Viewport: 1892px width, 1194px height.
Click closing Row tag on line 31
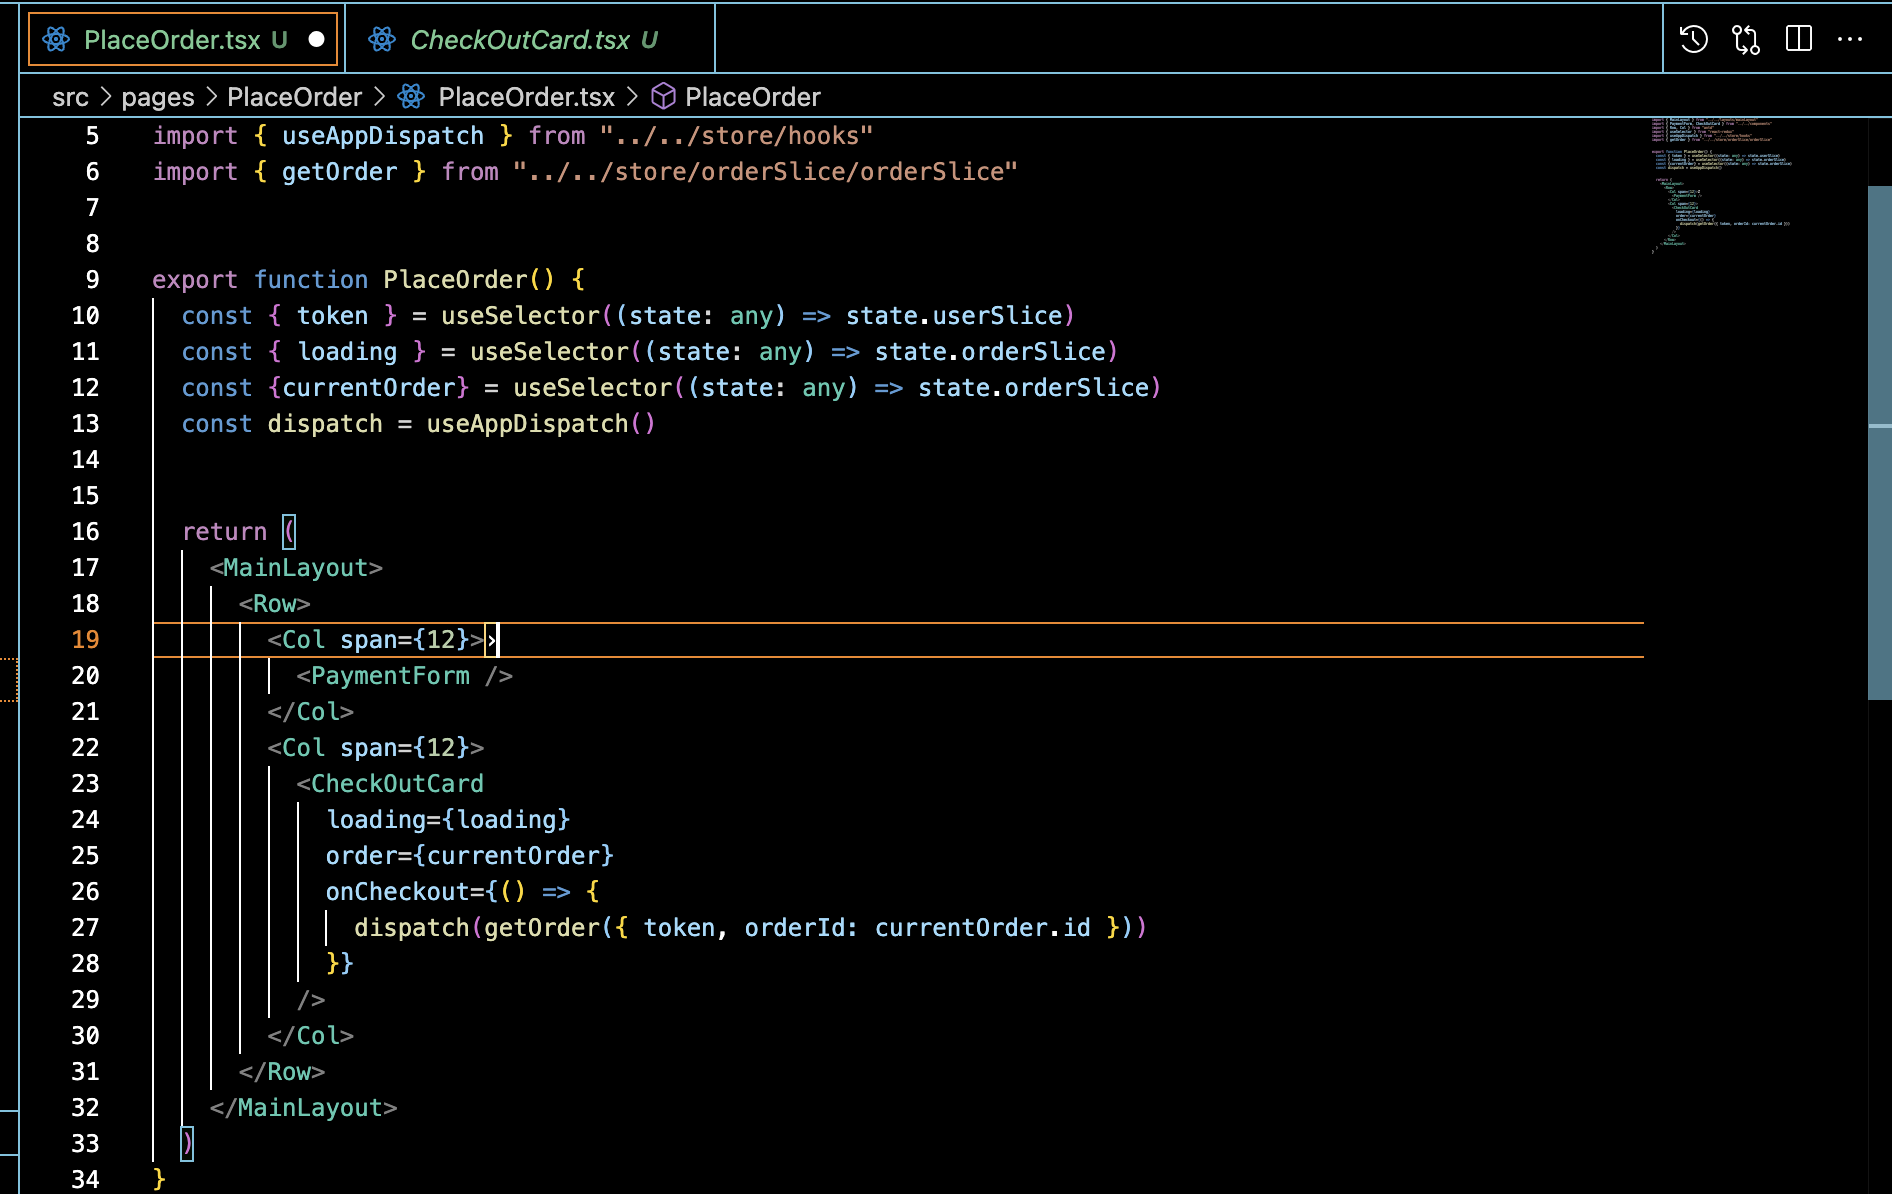point(282,1072)
